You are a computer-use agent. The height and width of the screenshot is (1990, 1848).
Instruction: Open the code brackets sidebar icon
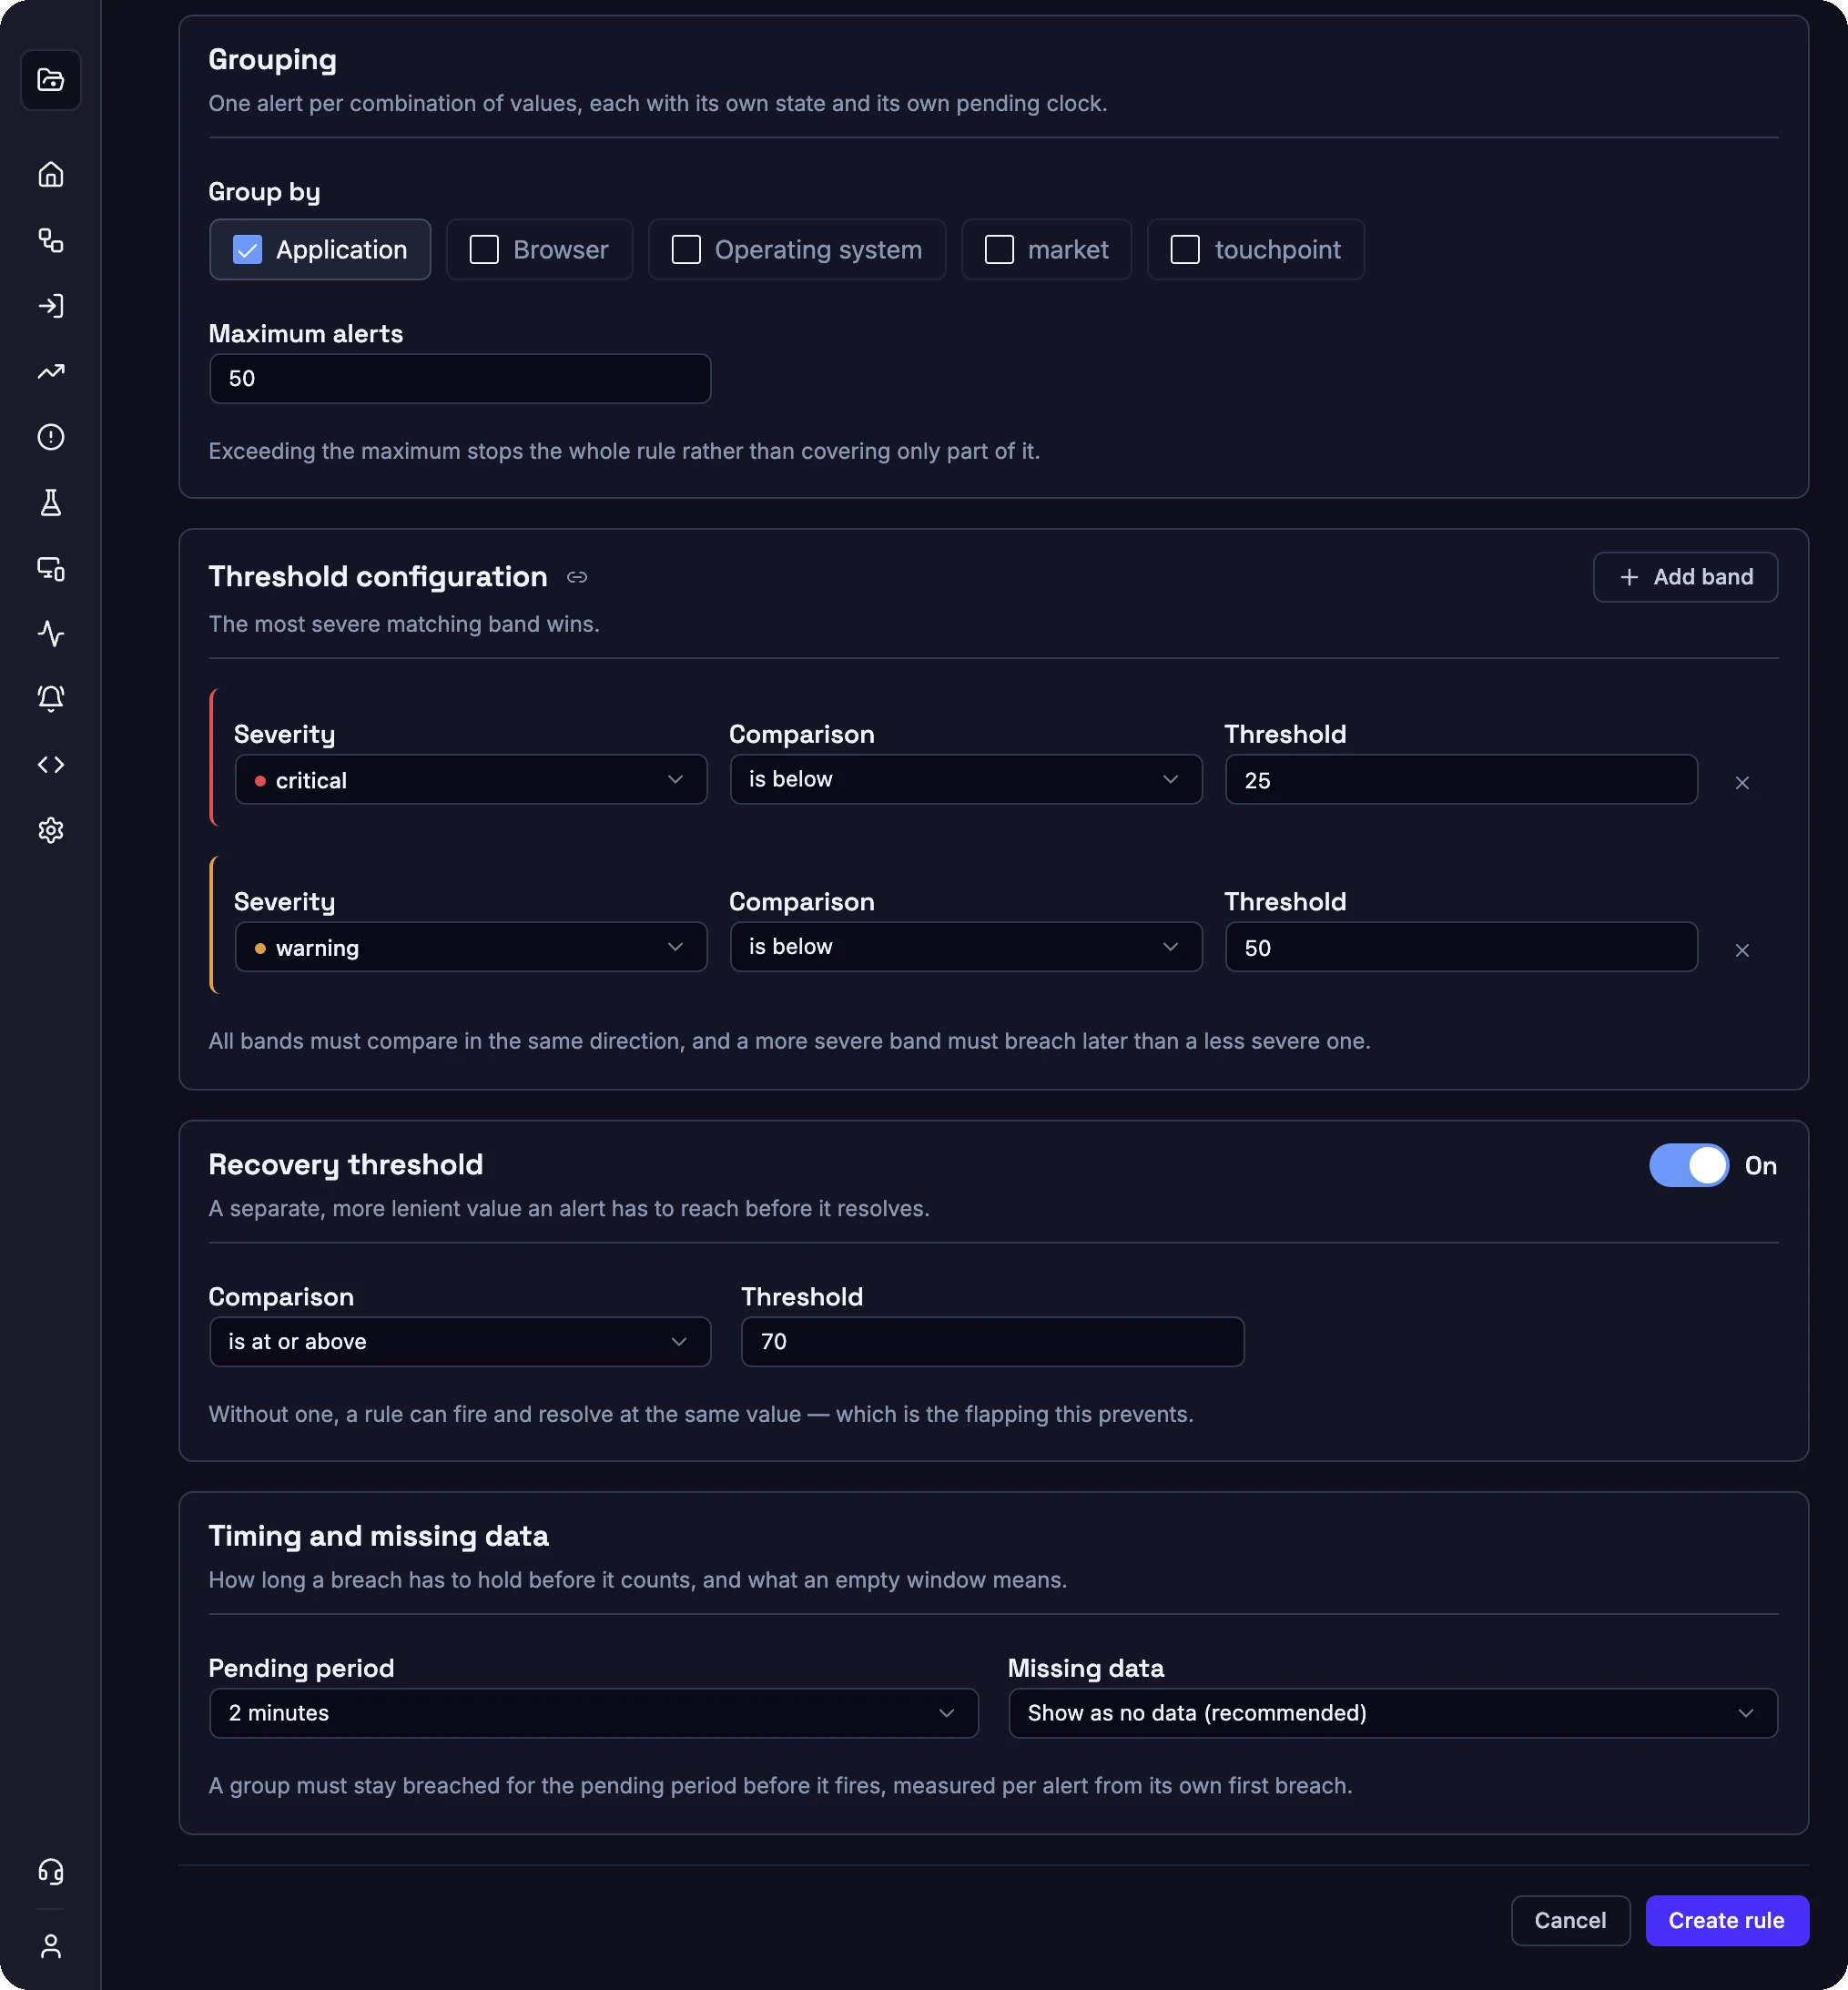tap(51, 764)
